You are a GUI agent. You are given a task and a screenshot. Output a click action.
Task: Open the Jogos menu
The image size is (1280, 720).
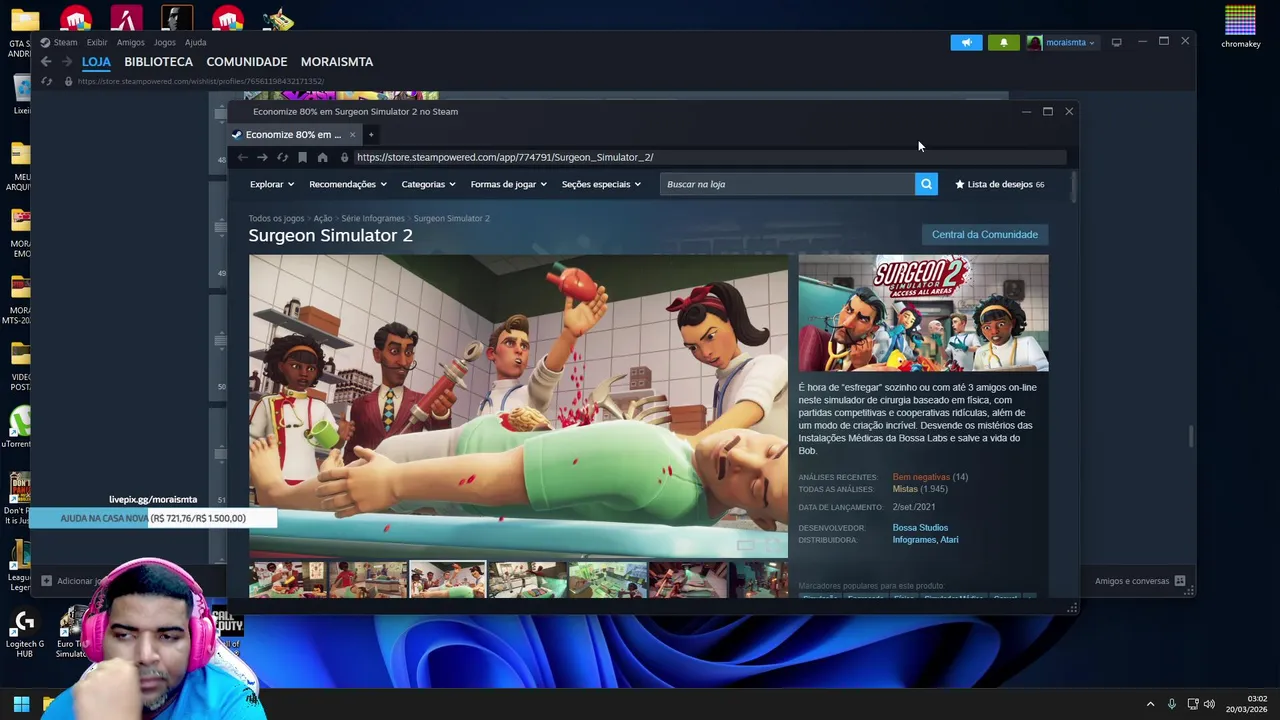click(164, 42)
